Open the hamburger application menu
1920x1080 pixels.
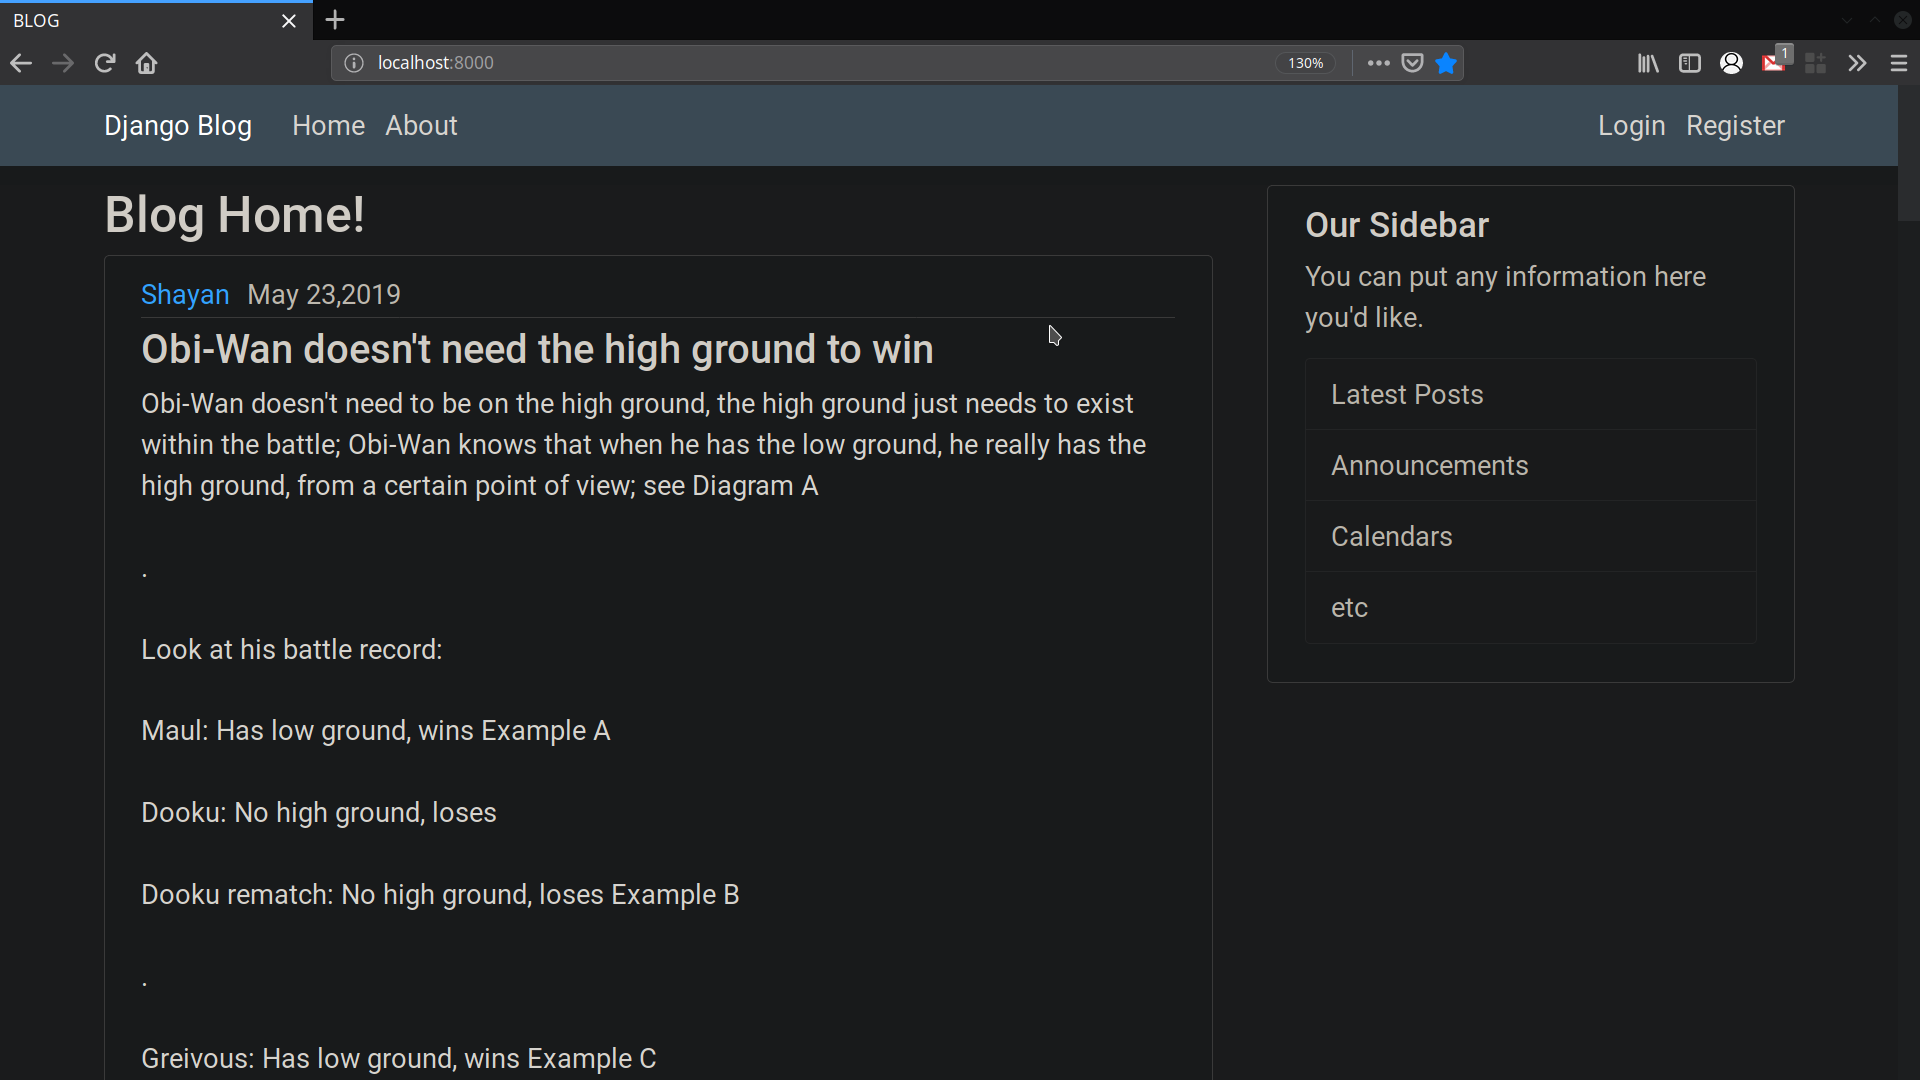click(x=1899, y=63)
